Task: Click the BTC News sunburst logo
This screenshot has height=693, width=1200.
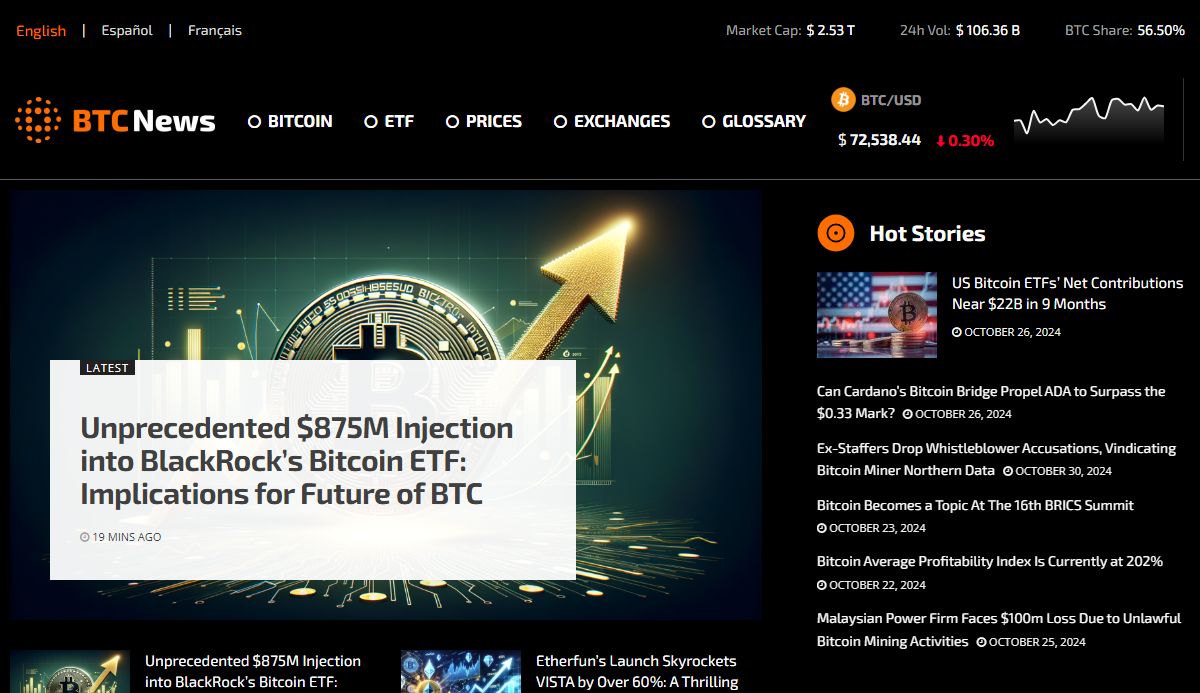Action: (x=38, y=121)
